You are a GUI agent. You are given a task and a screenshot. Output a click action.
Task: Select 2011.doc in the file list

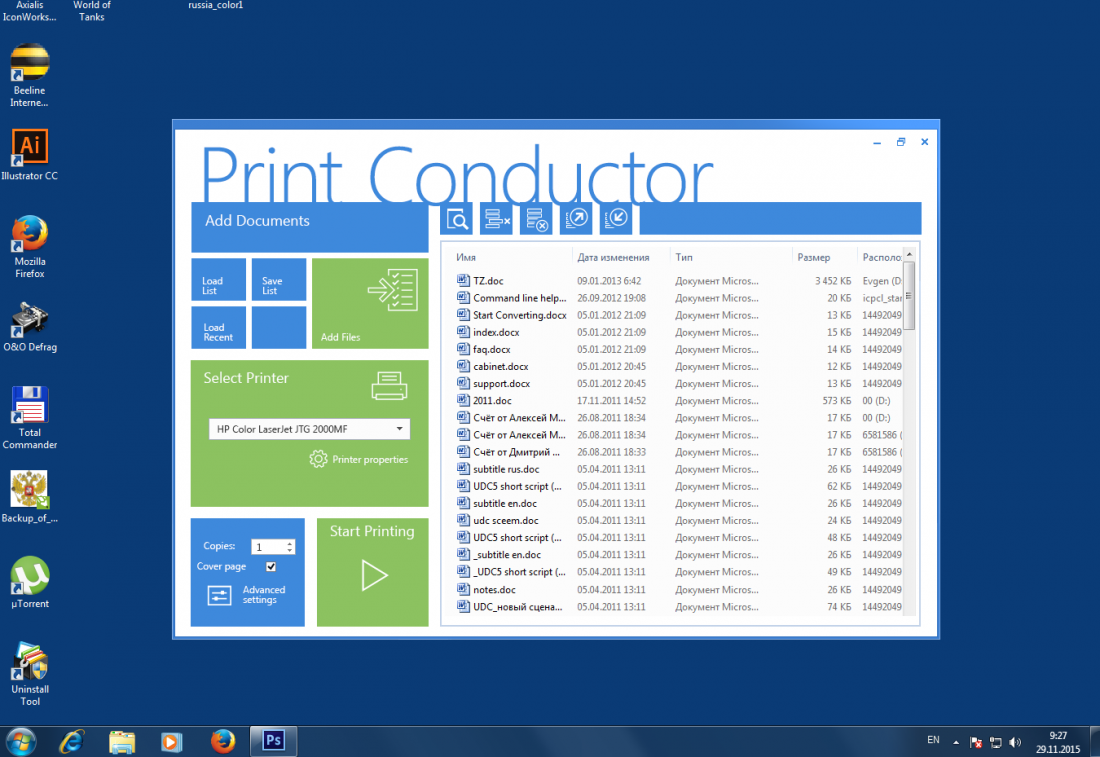coord(678,401)
